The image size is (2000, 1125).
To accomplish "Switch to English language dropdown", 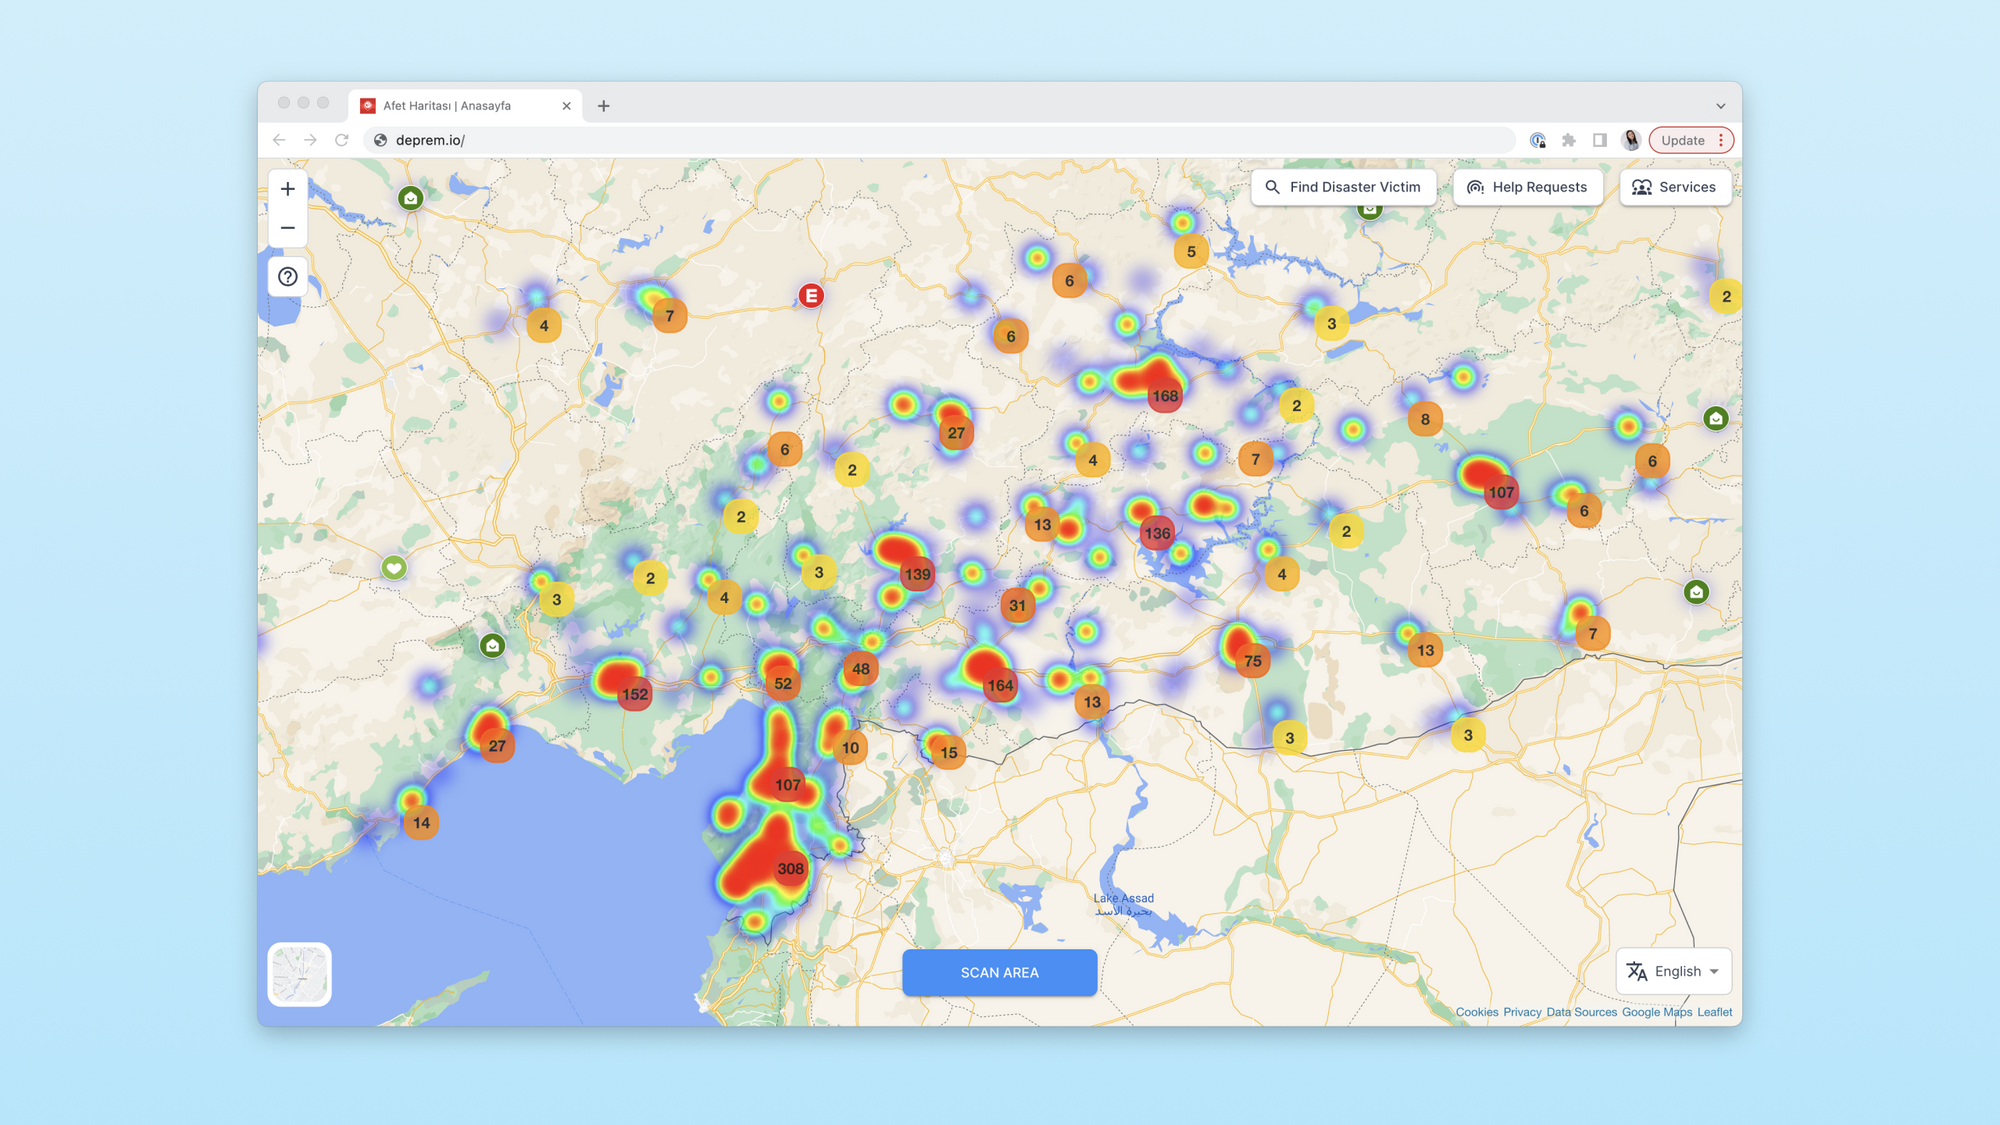I will click(1673, 971).
